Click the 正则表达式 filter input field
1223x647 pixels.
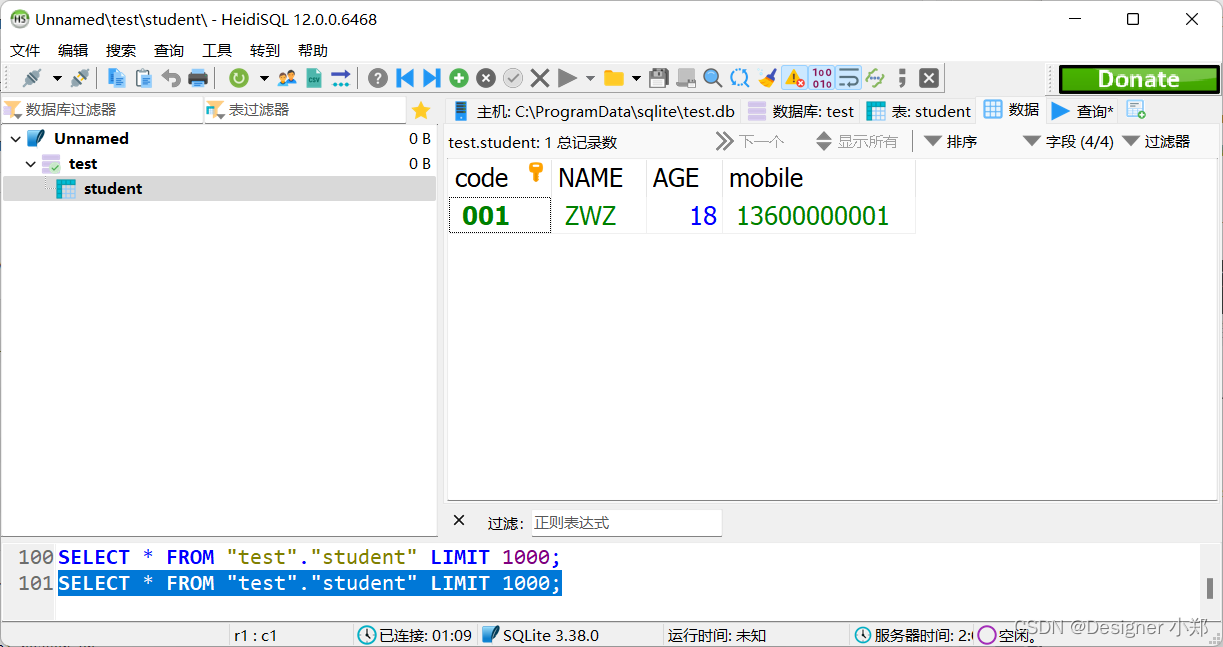[626, 522]
